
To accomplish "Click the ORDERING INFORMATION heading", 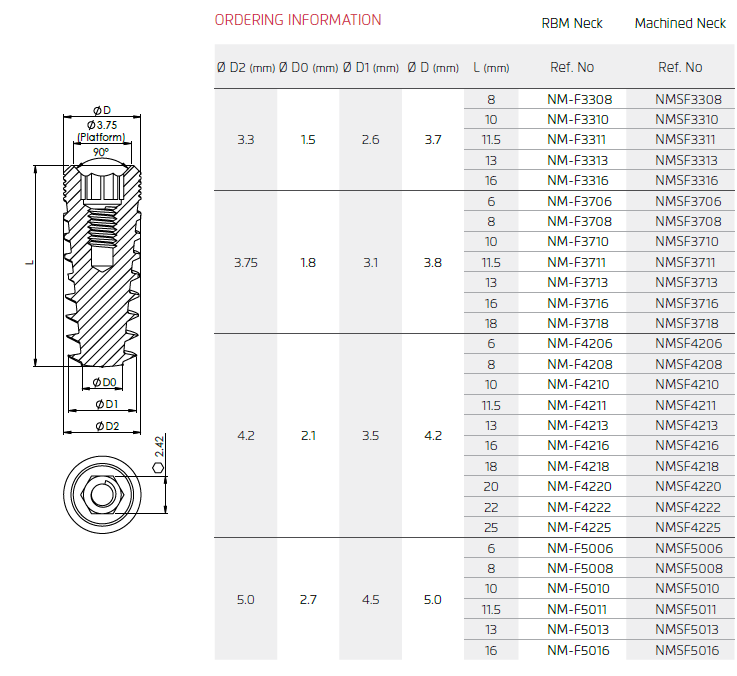I will click(298, 20).
